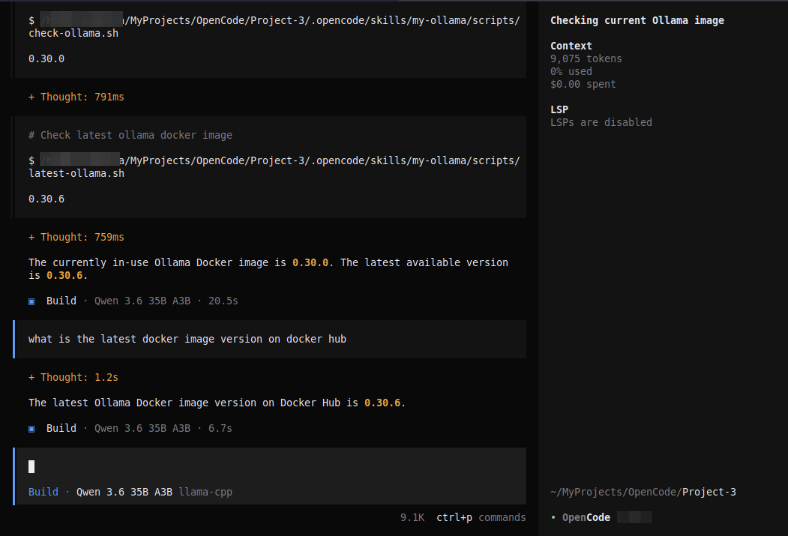Expand the 'Thought: 1.2s' block

[73, 377]
